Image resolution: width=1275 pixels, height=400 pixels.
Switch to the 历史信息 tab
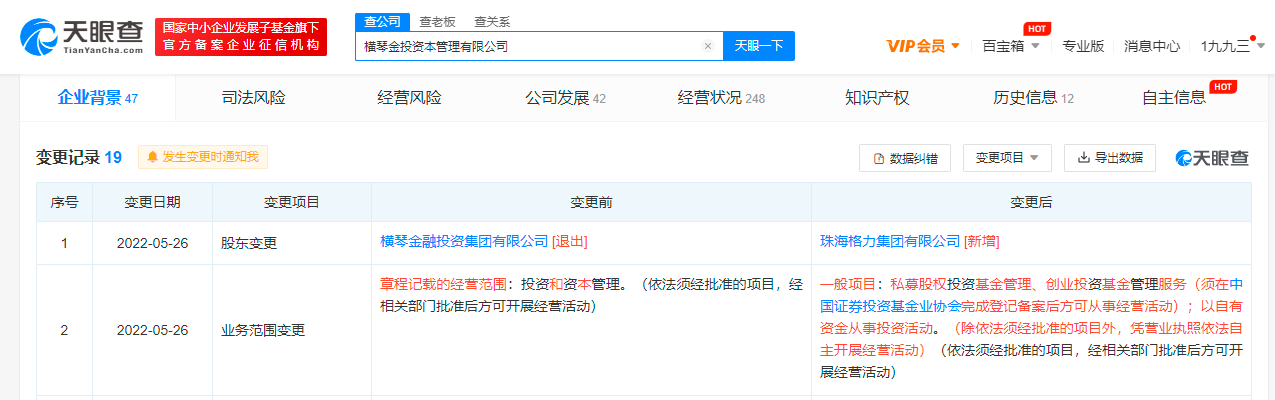pyautogui.click(x=1033, y=98)
